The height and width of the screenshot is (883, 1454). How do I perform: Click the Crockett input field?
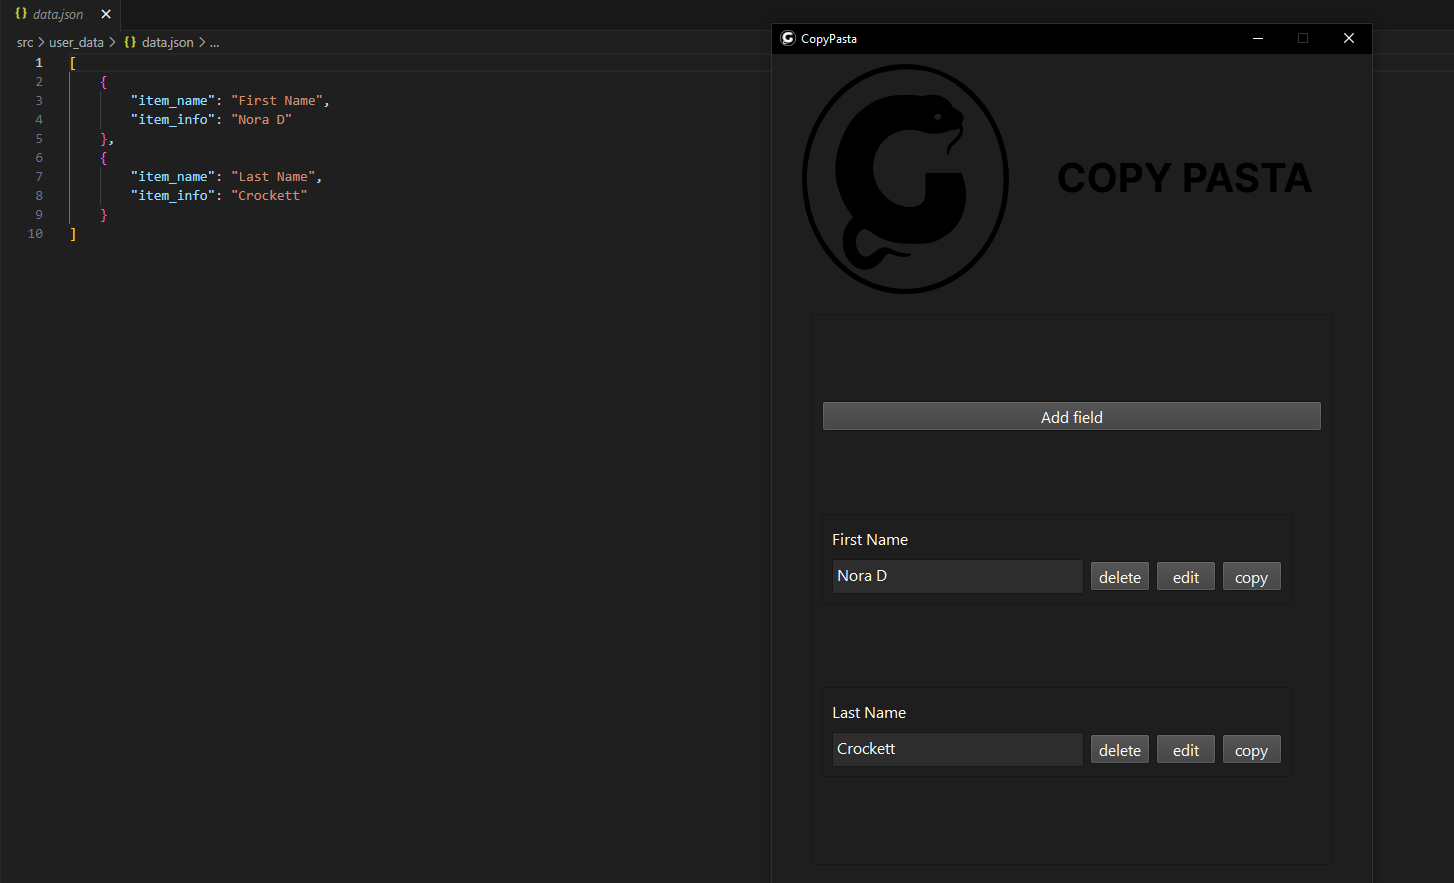click(x=957, y=749)
